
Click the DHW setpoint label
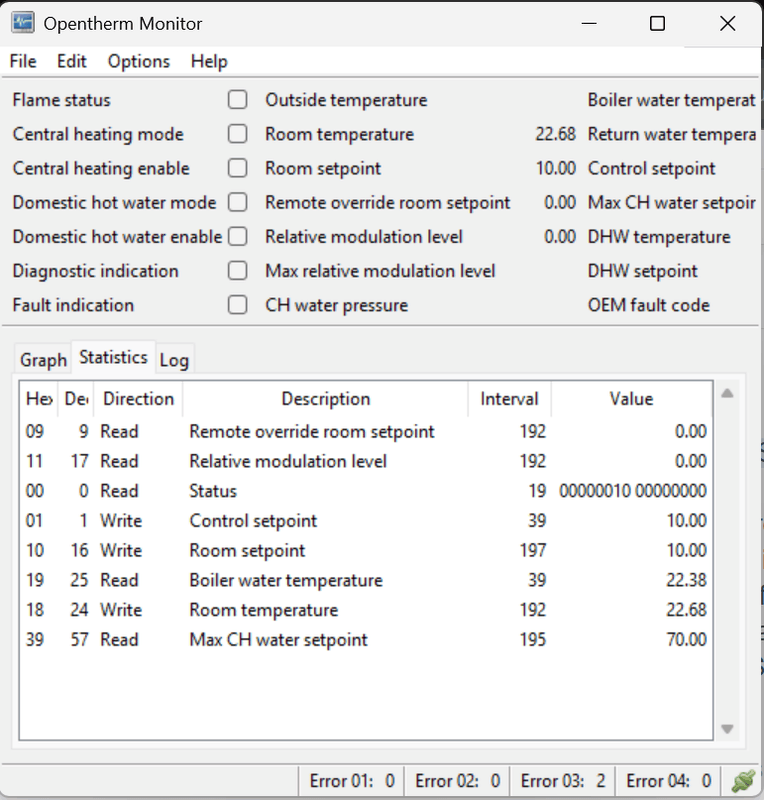click(643, 271)
